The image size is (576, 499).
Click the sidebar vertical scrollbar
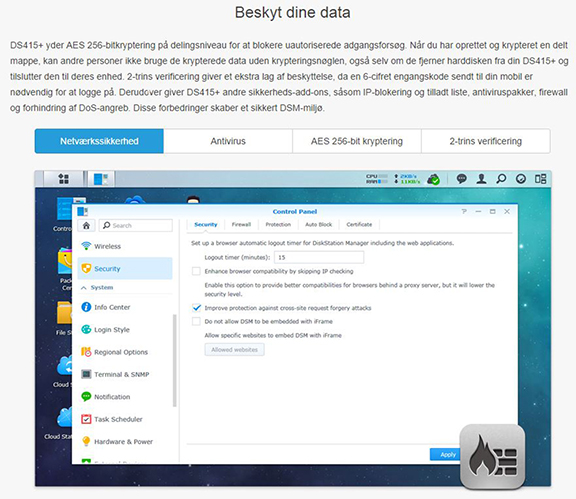coord(174,360)
